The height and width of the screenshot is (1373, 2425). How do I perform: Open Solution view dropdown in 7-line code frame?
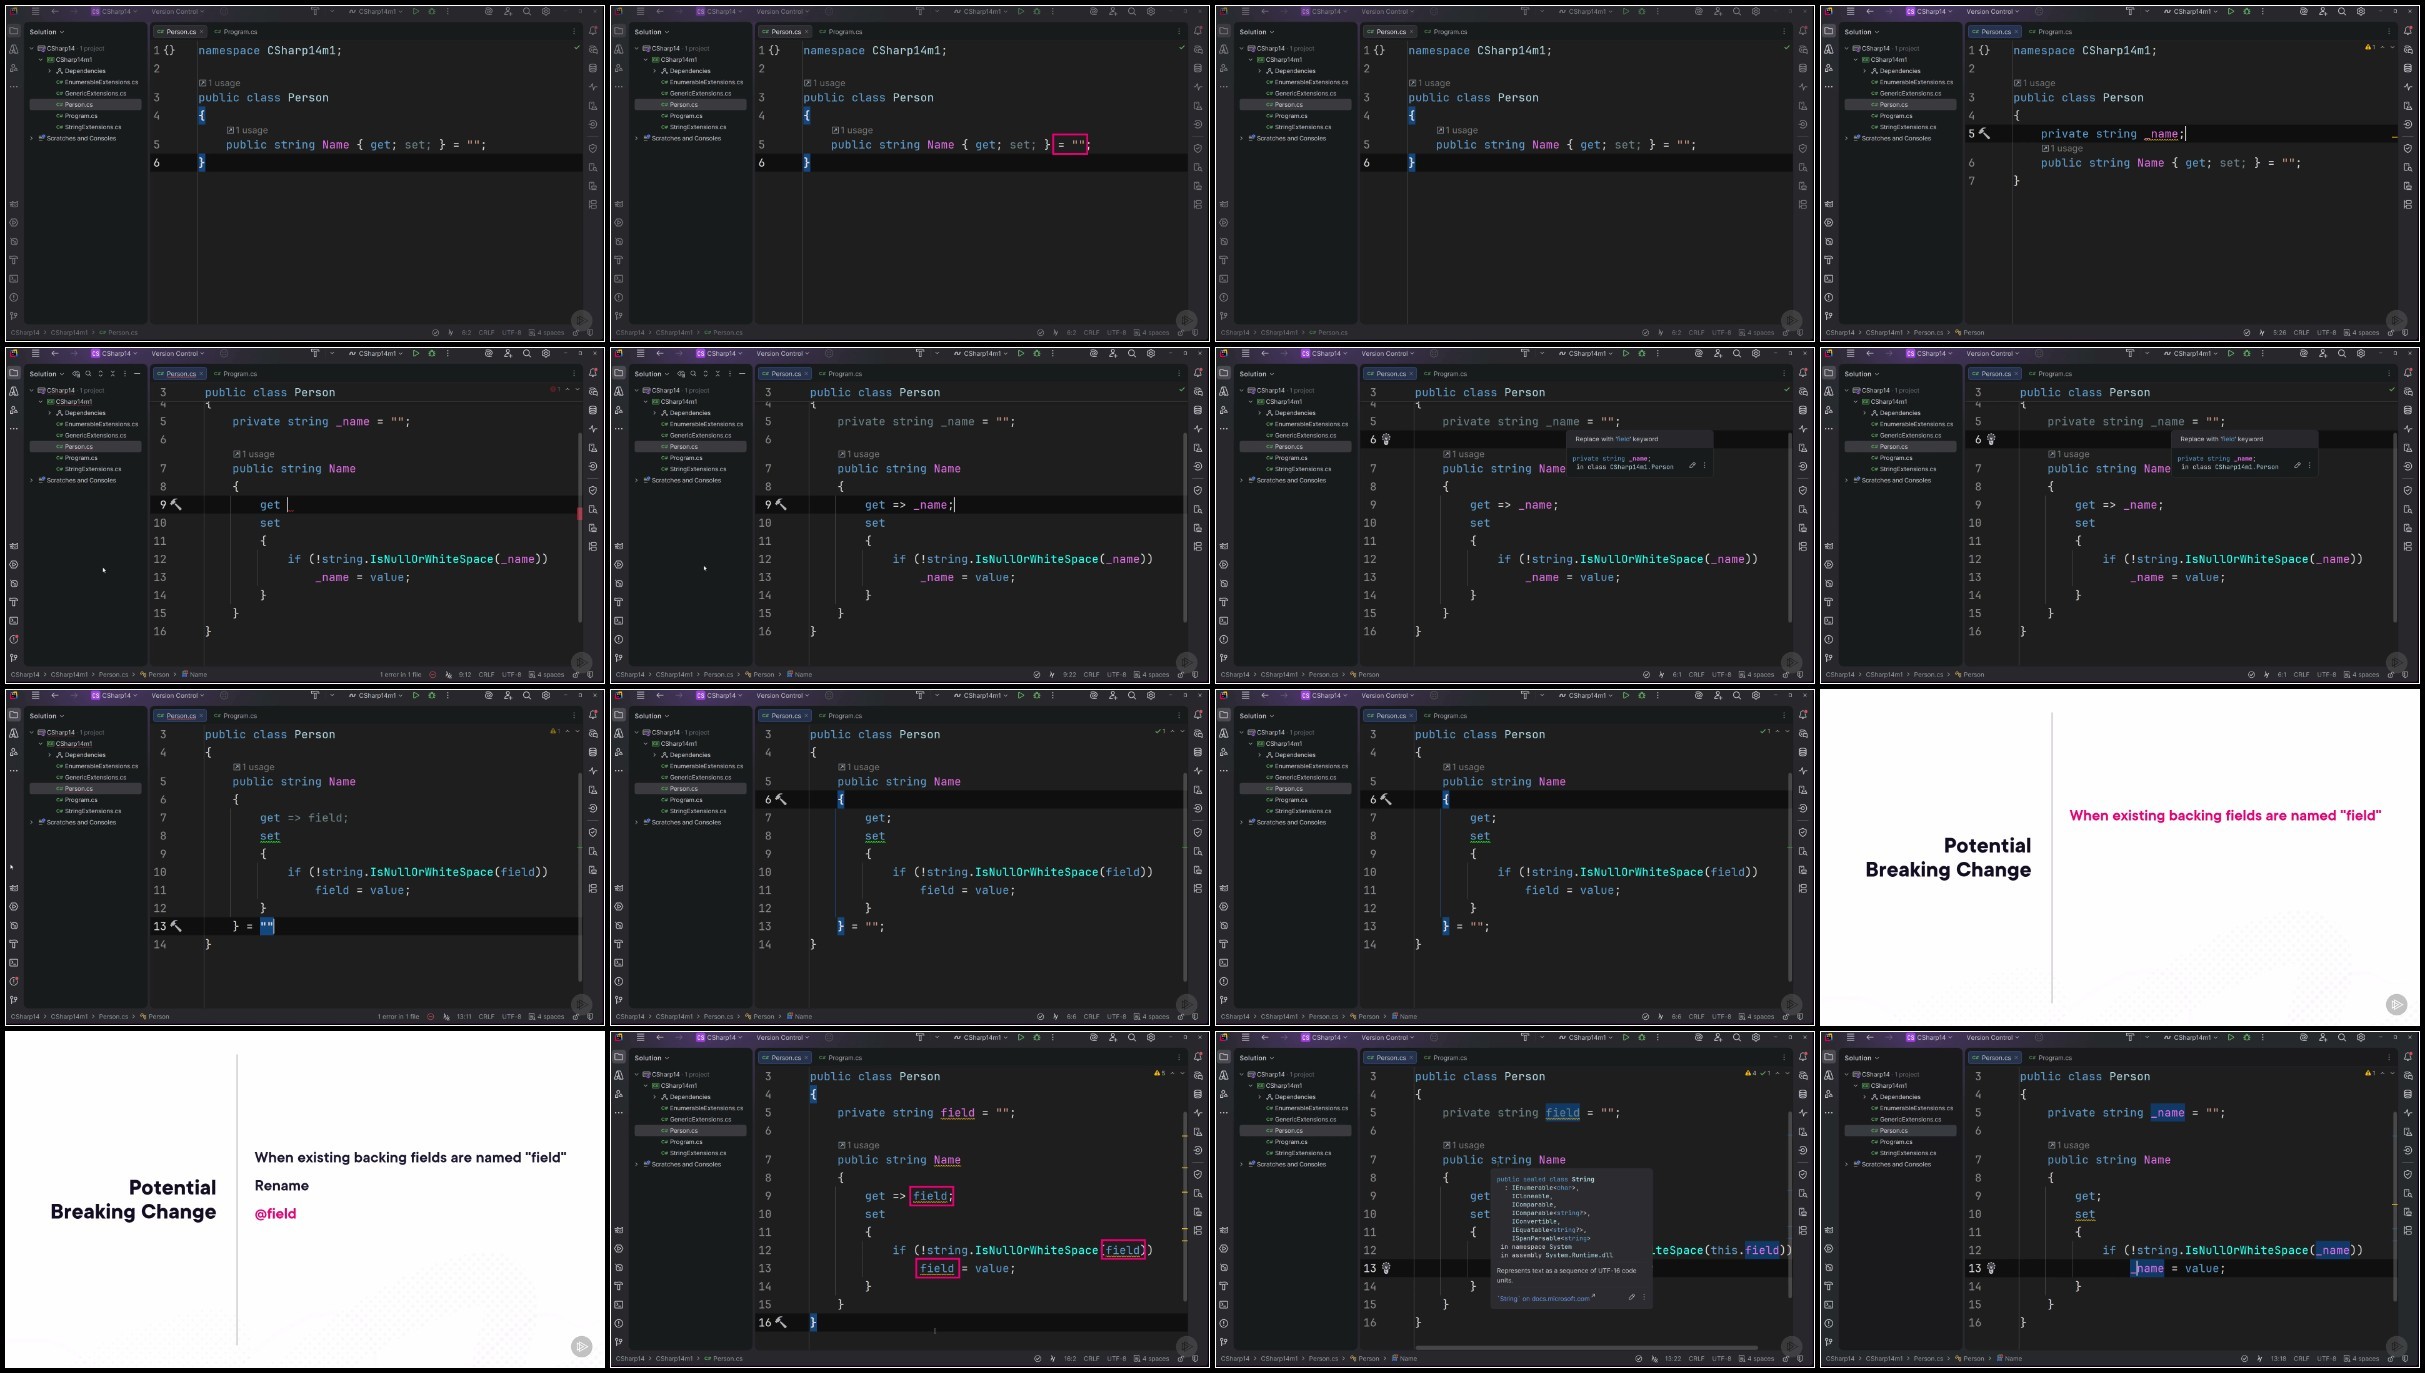(x=1863, y=31)
